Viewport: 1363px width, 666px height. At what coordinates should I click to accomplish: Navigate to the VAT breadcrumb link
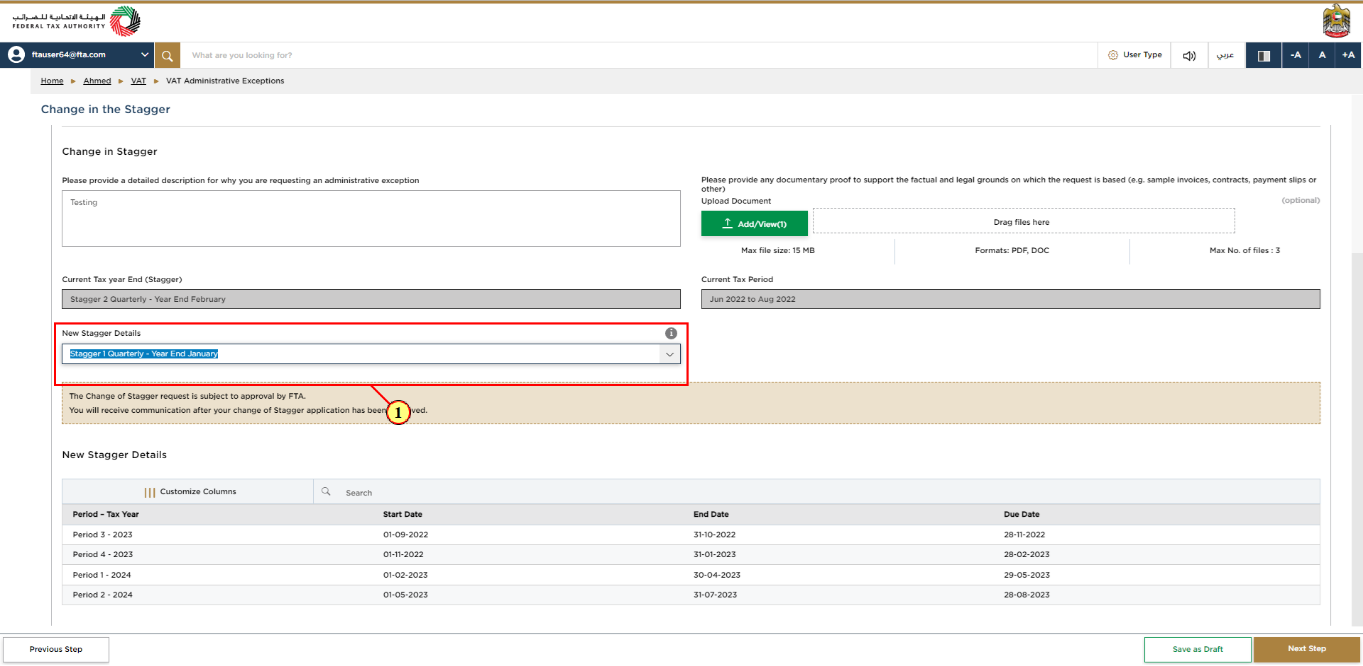pos(138,81)
